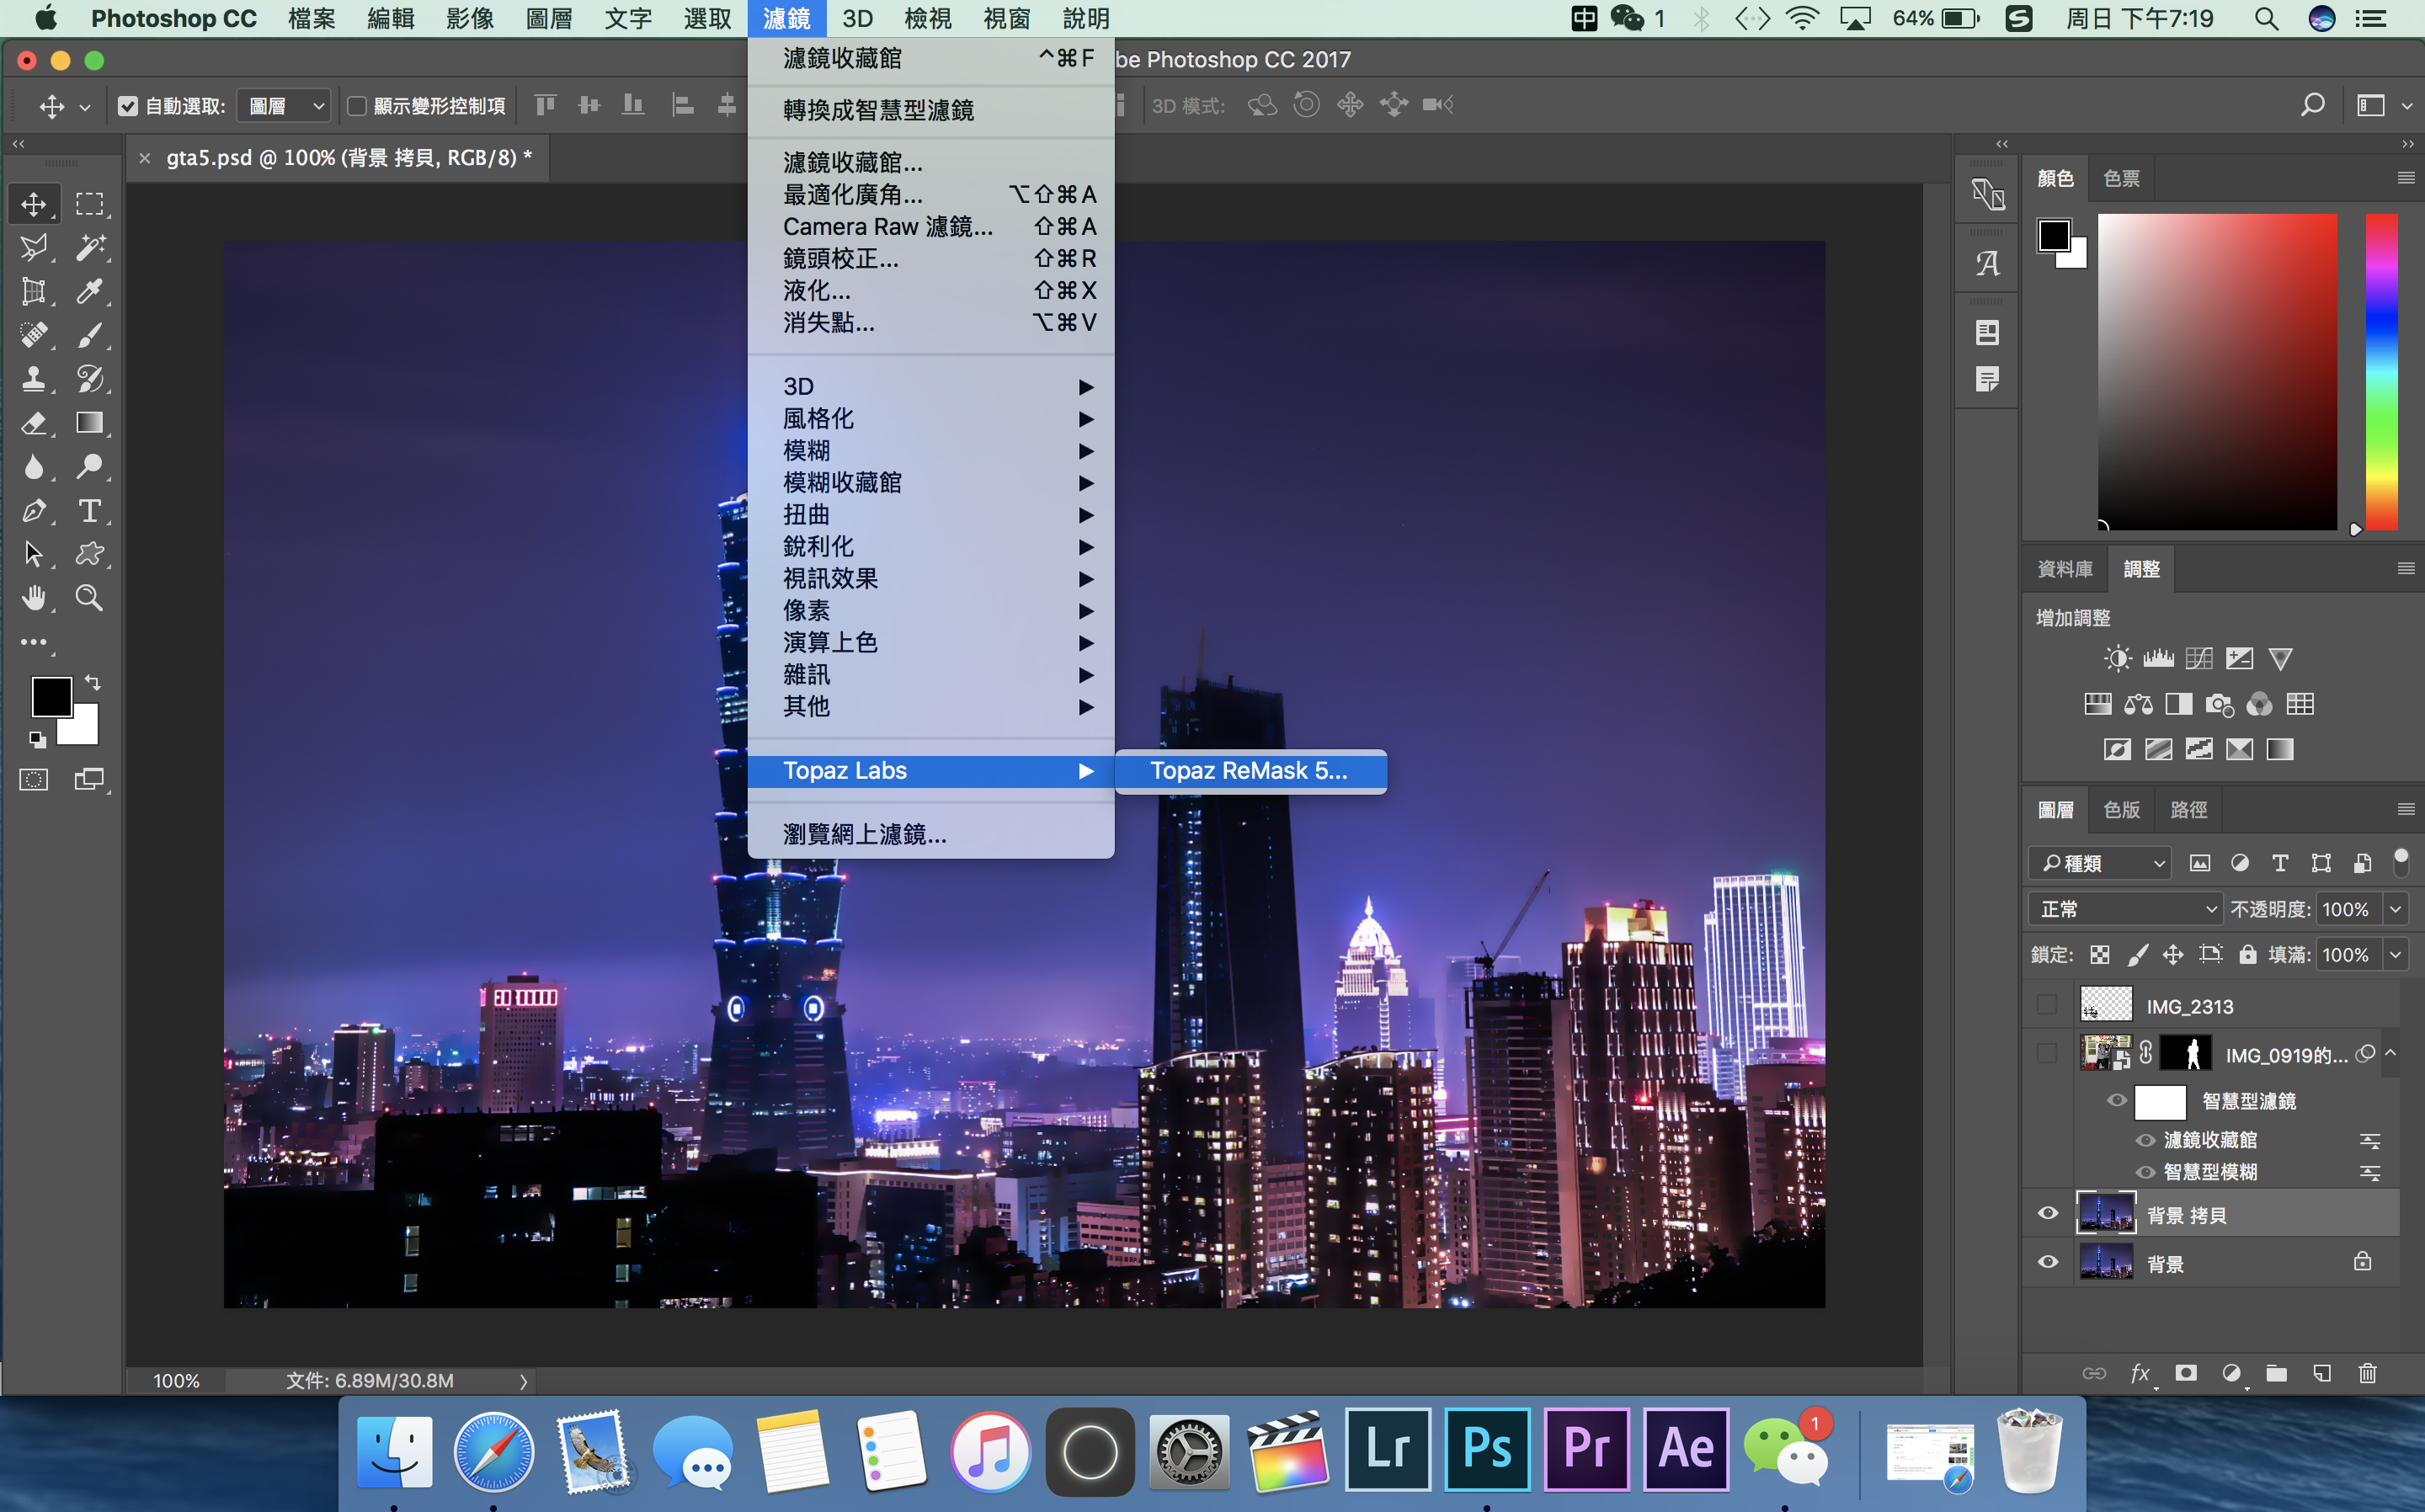Add a layer mask to the layer
Screen dimensions: 2425x1512
point(2186,1373)
